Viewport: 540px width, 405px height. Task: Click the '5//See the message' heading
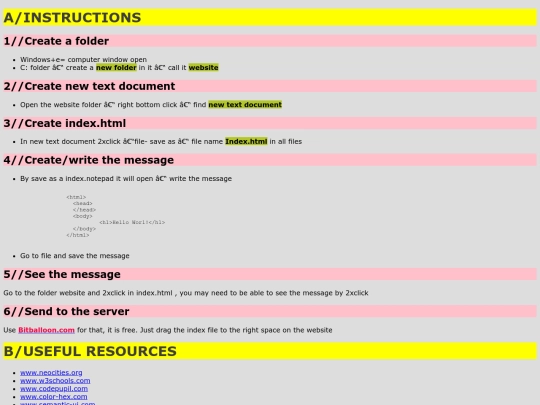pos(270,274)
